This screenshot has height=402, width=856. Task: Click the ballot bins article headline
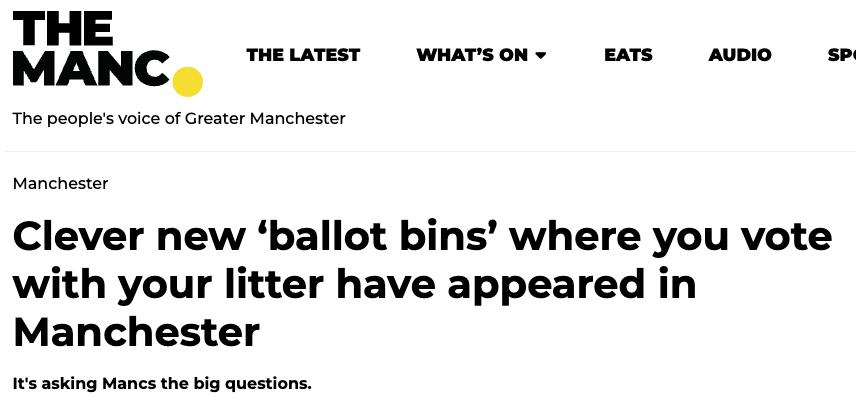420,284
